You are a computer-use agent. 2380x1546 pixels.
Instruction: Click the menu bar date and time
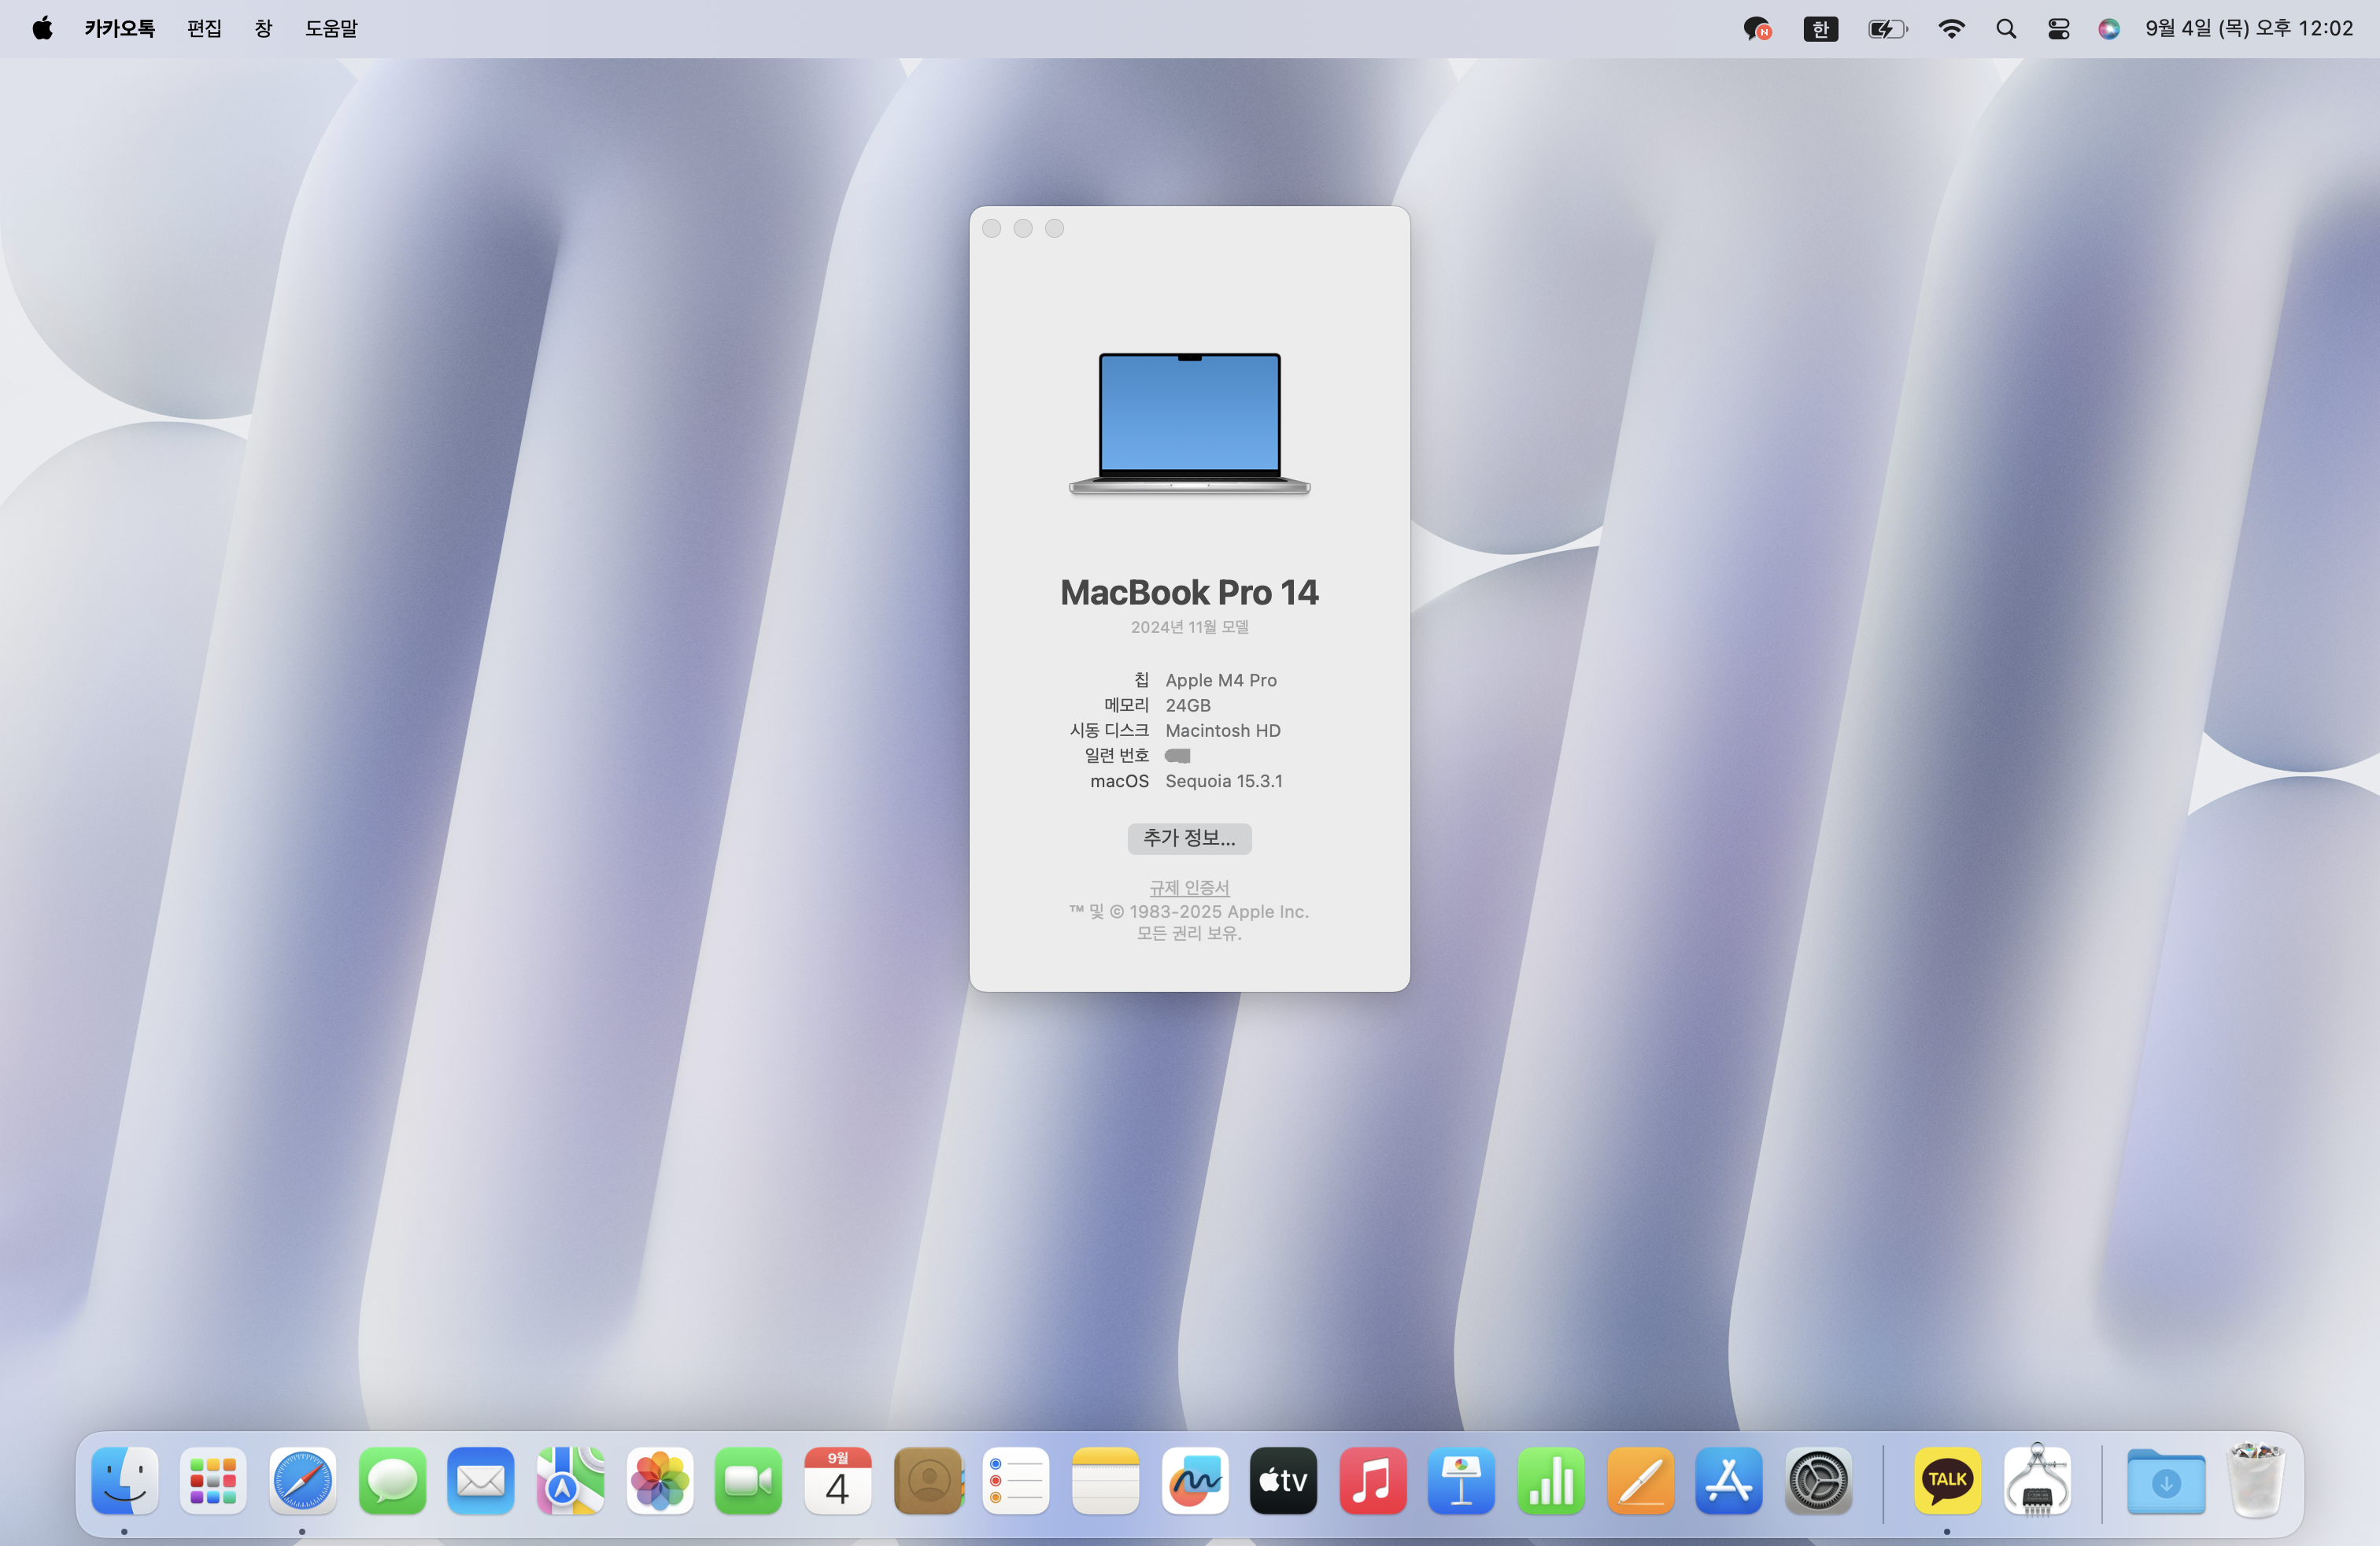[2248, 29]
